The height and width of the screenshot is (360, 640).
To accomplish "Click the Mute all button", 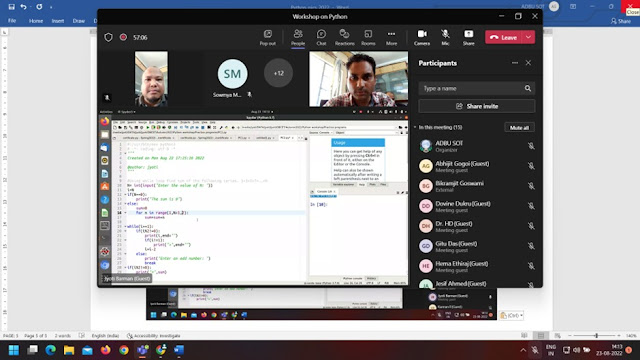I will click(x=519, y=128).
